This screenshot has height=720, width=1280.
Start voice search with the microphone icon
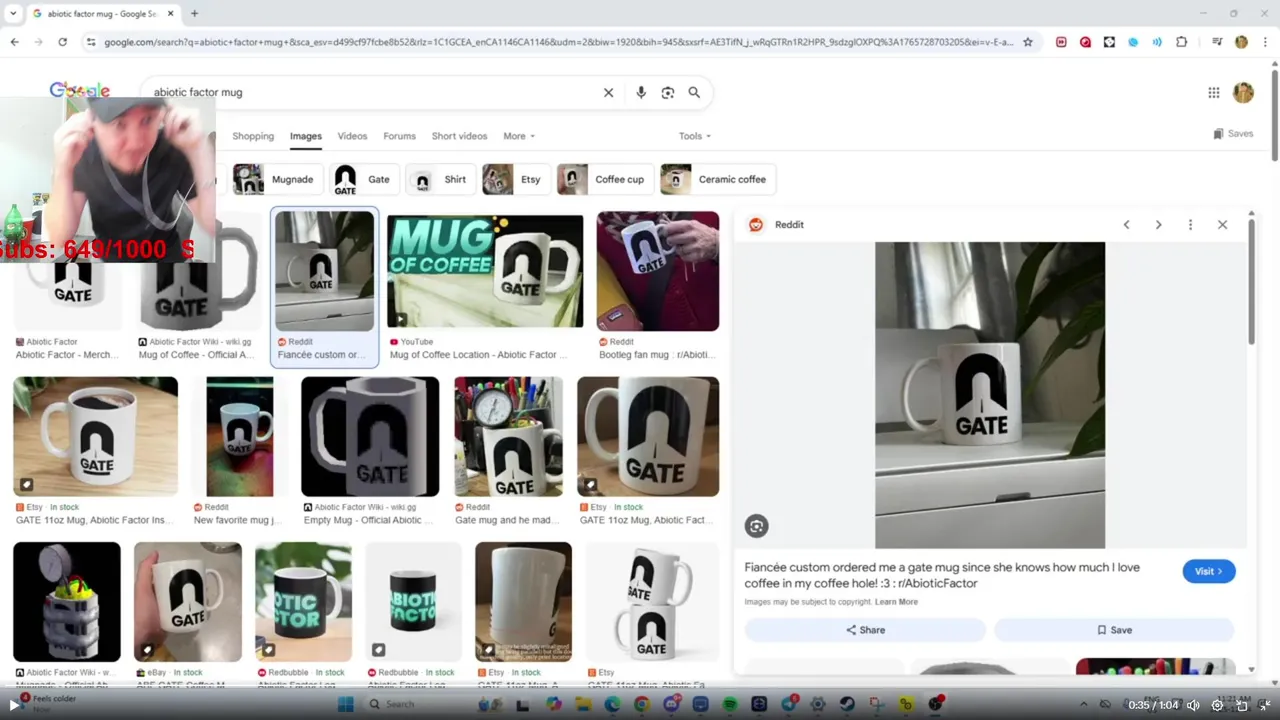click(641, 92)
